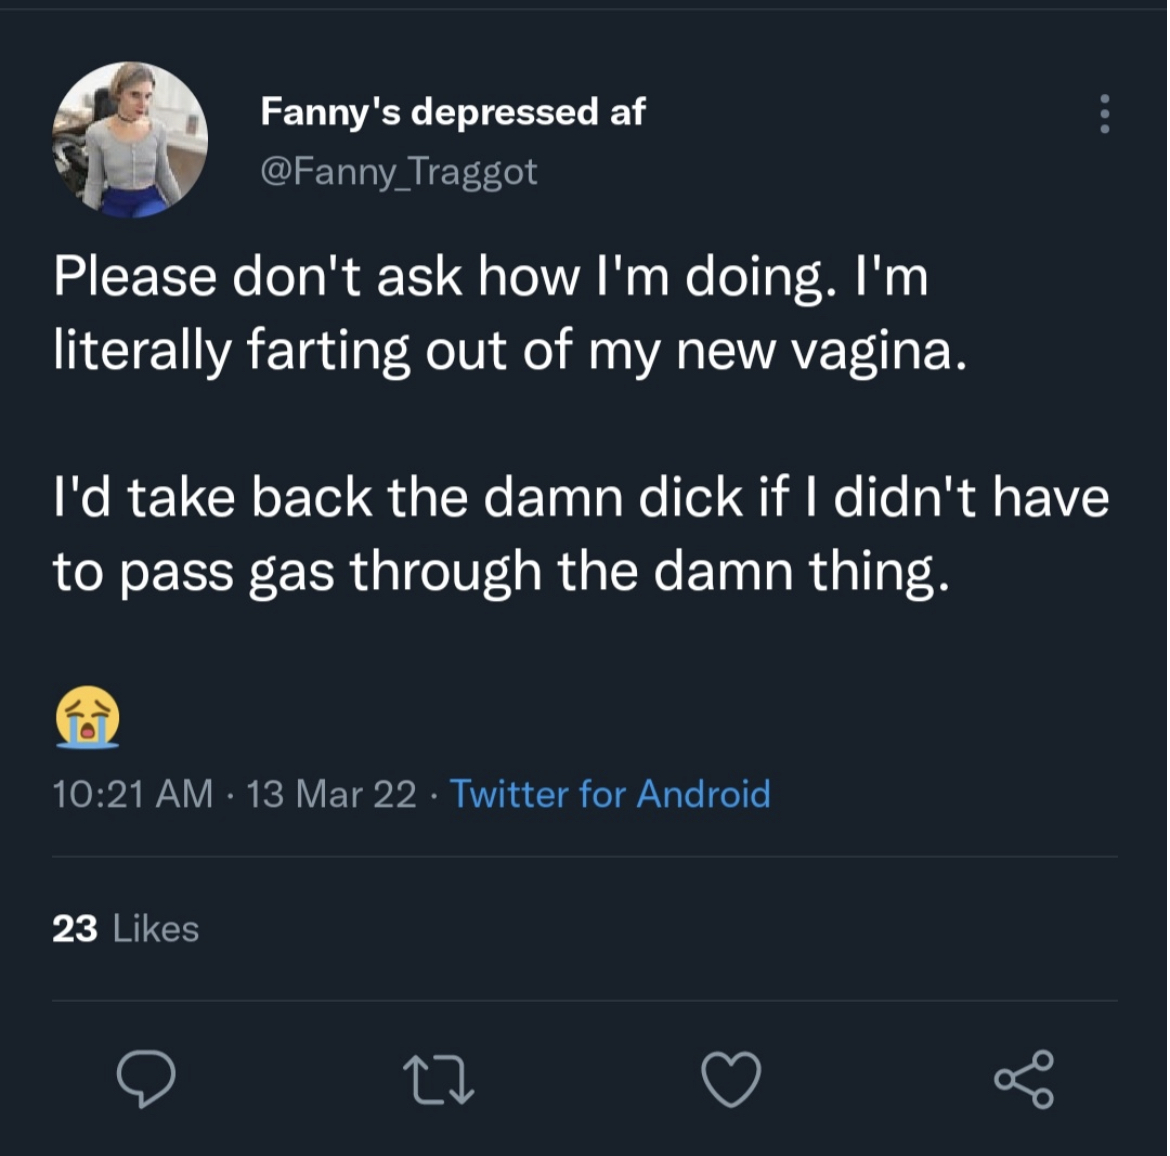View who liked via "23 Likes"

pyautogui.click(x=125, y=929)
